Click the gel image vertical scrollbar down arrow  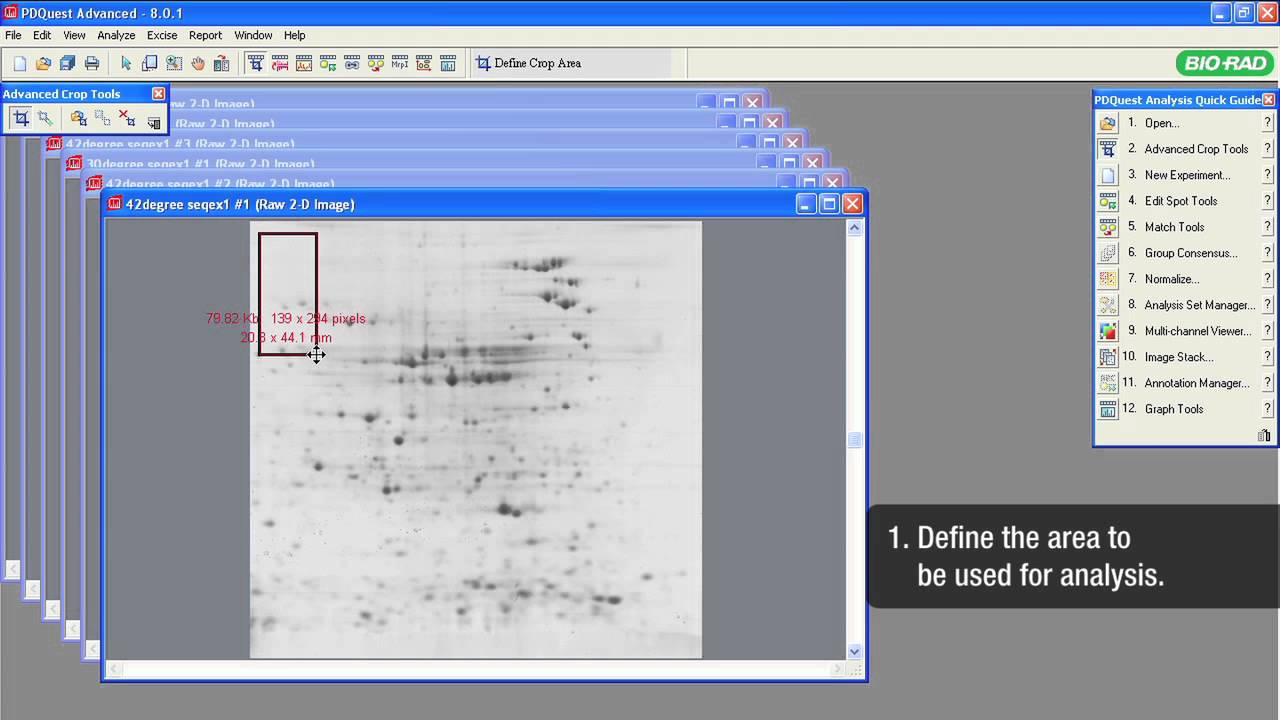point(854,652)
